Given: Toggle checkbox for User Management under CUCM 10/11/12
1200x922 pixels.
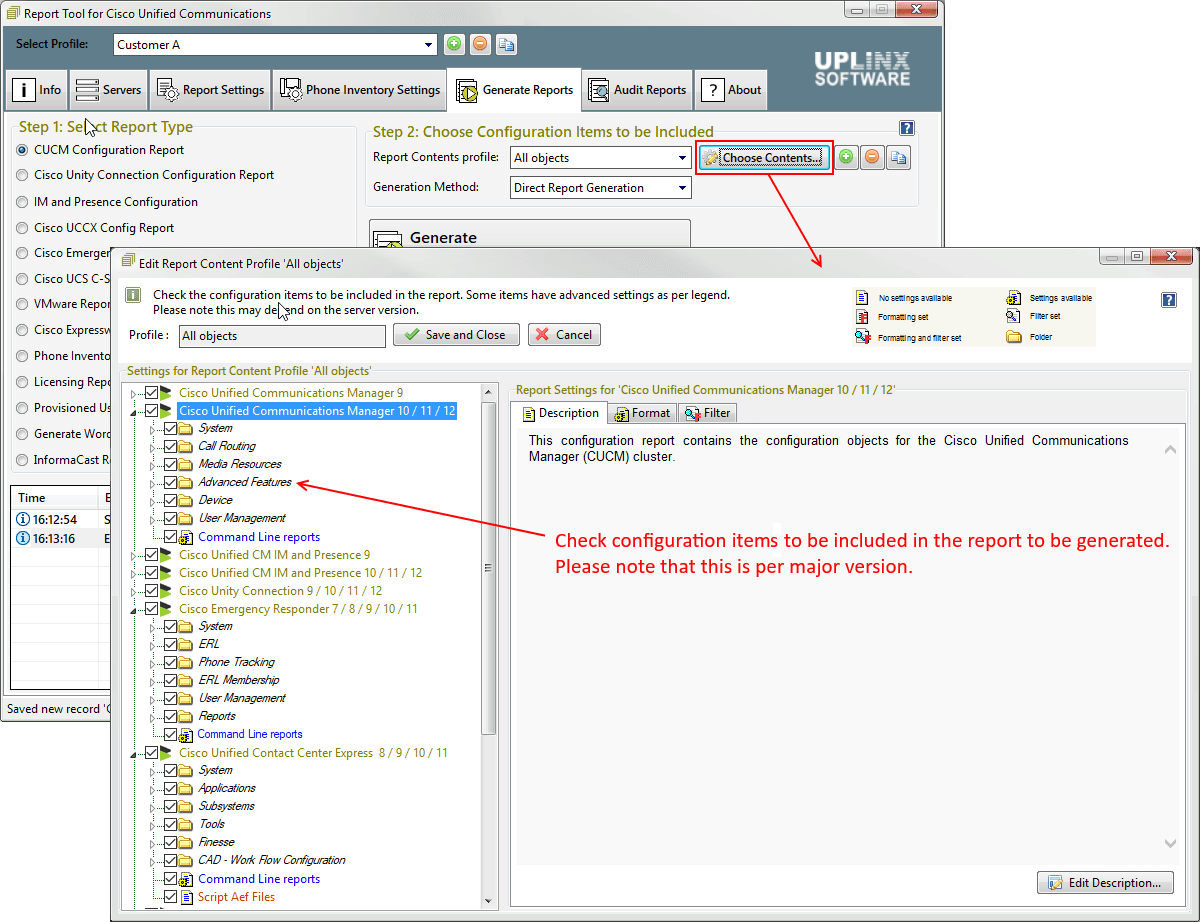Looking at the screenshot, I should click(170, 518).
